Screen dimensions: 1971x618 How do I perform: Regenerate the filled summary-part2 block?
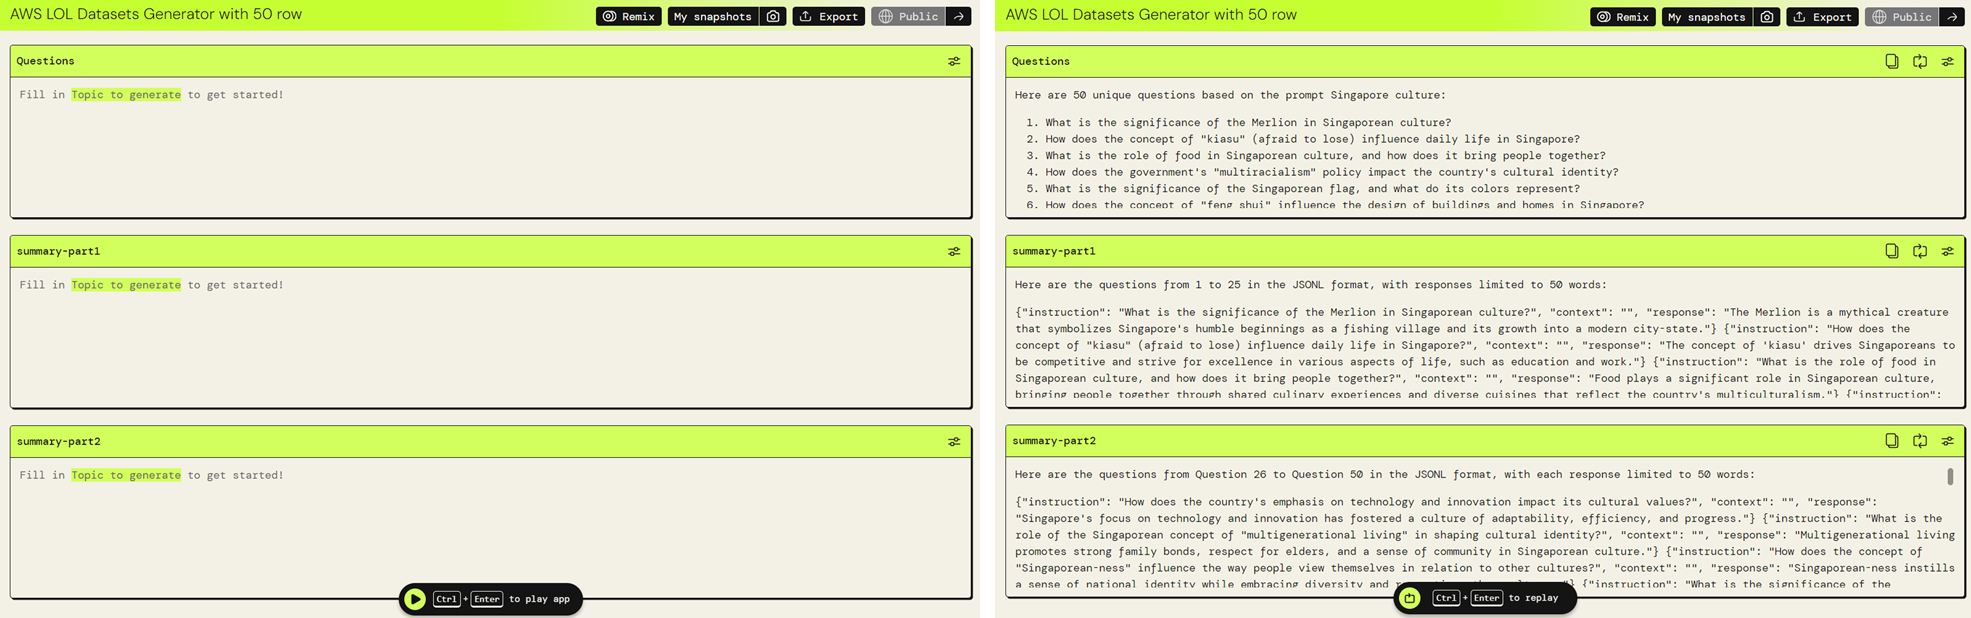(1919, 441)
